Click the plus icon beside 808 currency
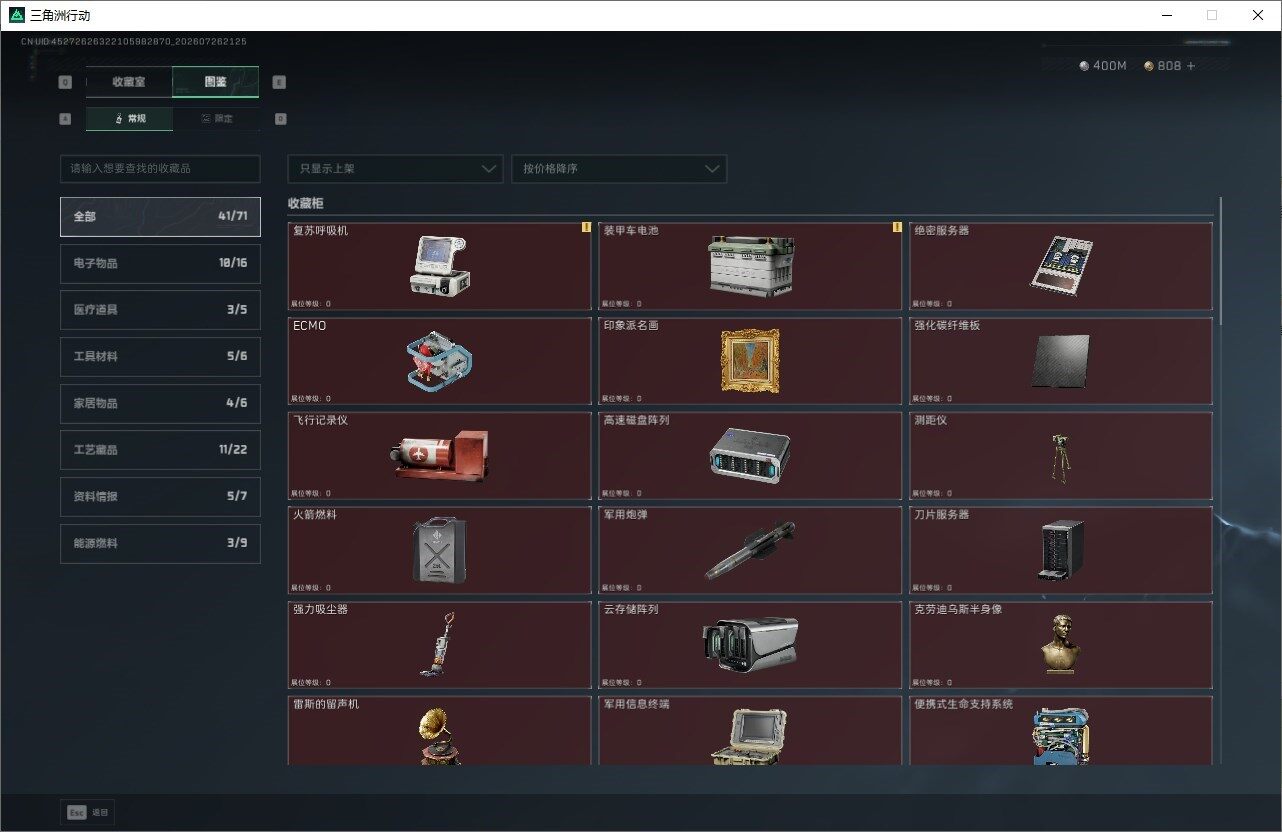Image resolution: width=1282 pixels, height=832 pixels. (1190, 66)
